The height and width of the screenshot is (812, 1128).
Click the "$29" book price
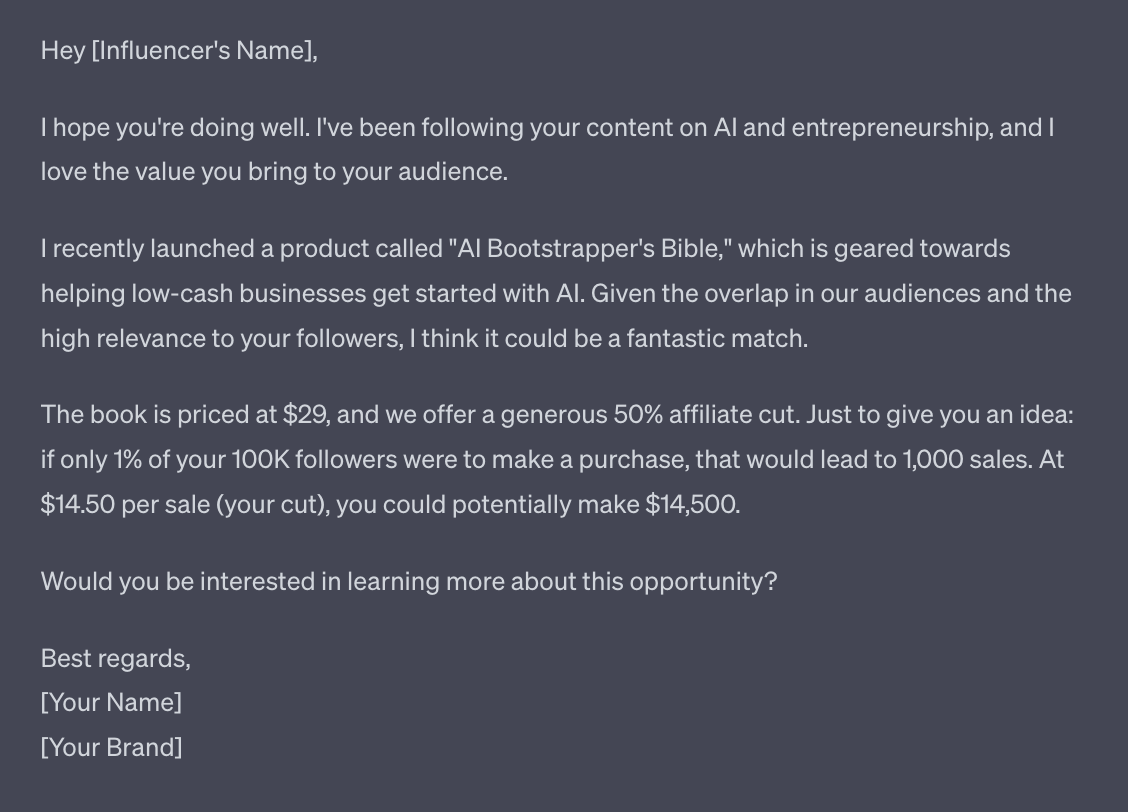click(x=303, y=415)
